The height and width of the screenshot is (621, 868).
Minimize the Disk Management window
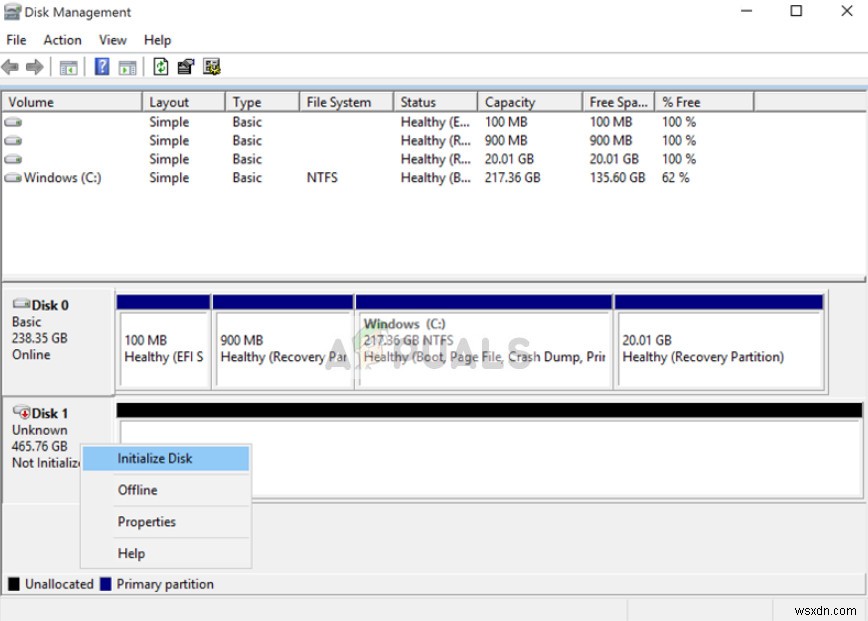click(746, 11)
